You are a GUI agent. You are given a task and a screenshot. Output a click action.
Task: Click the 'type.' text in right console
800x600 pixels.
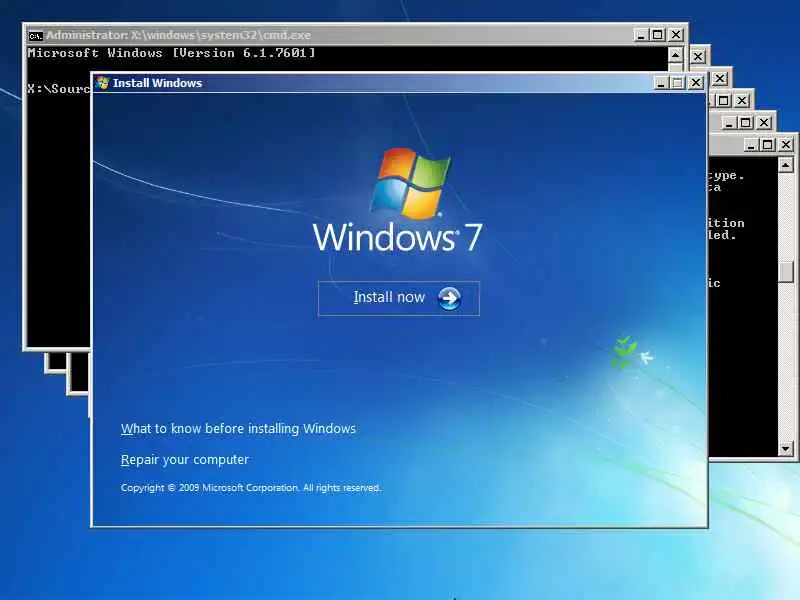tap(727, 176)
